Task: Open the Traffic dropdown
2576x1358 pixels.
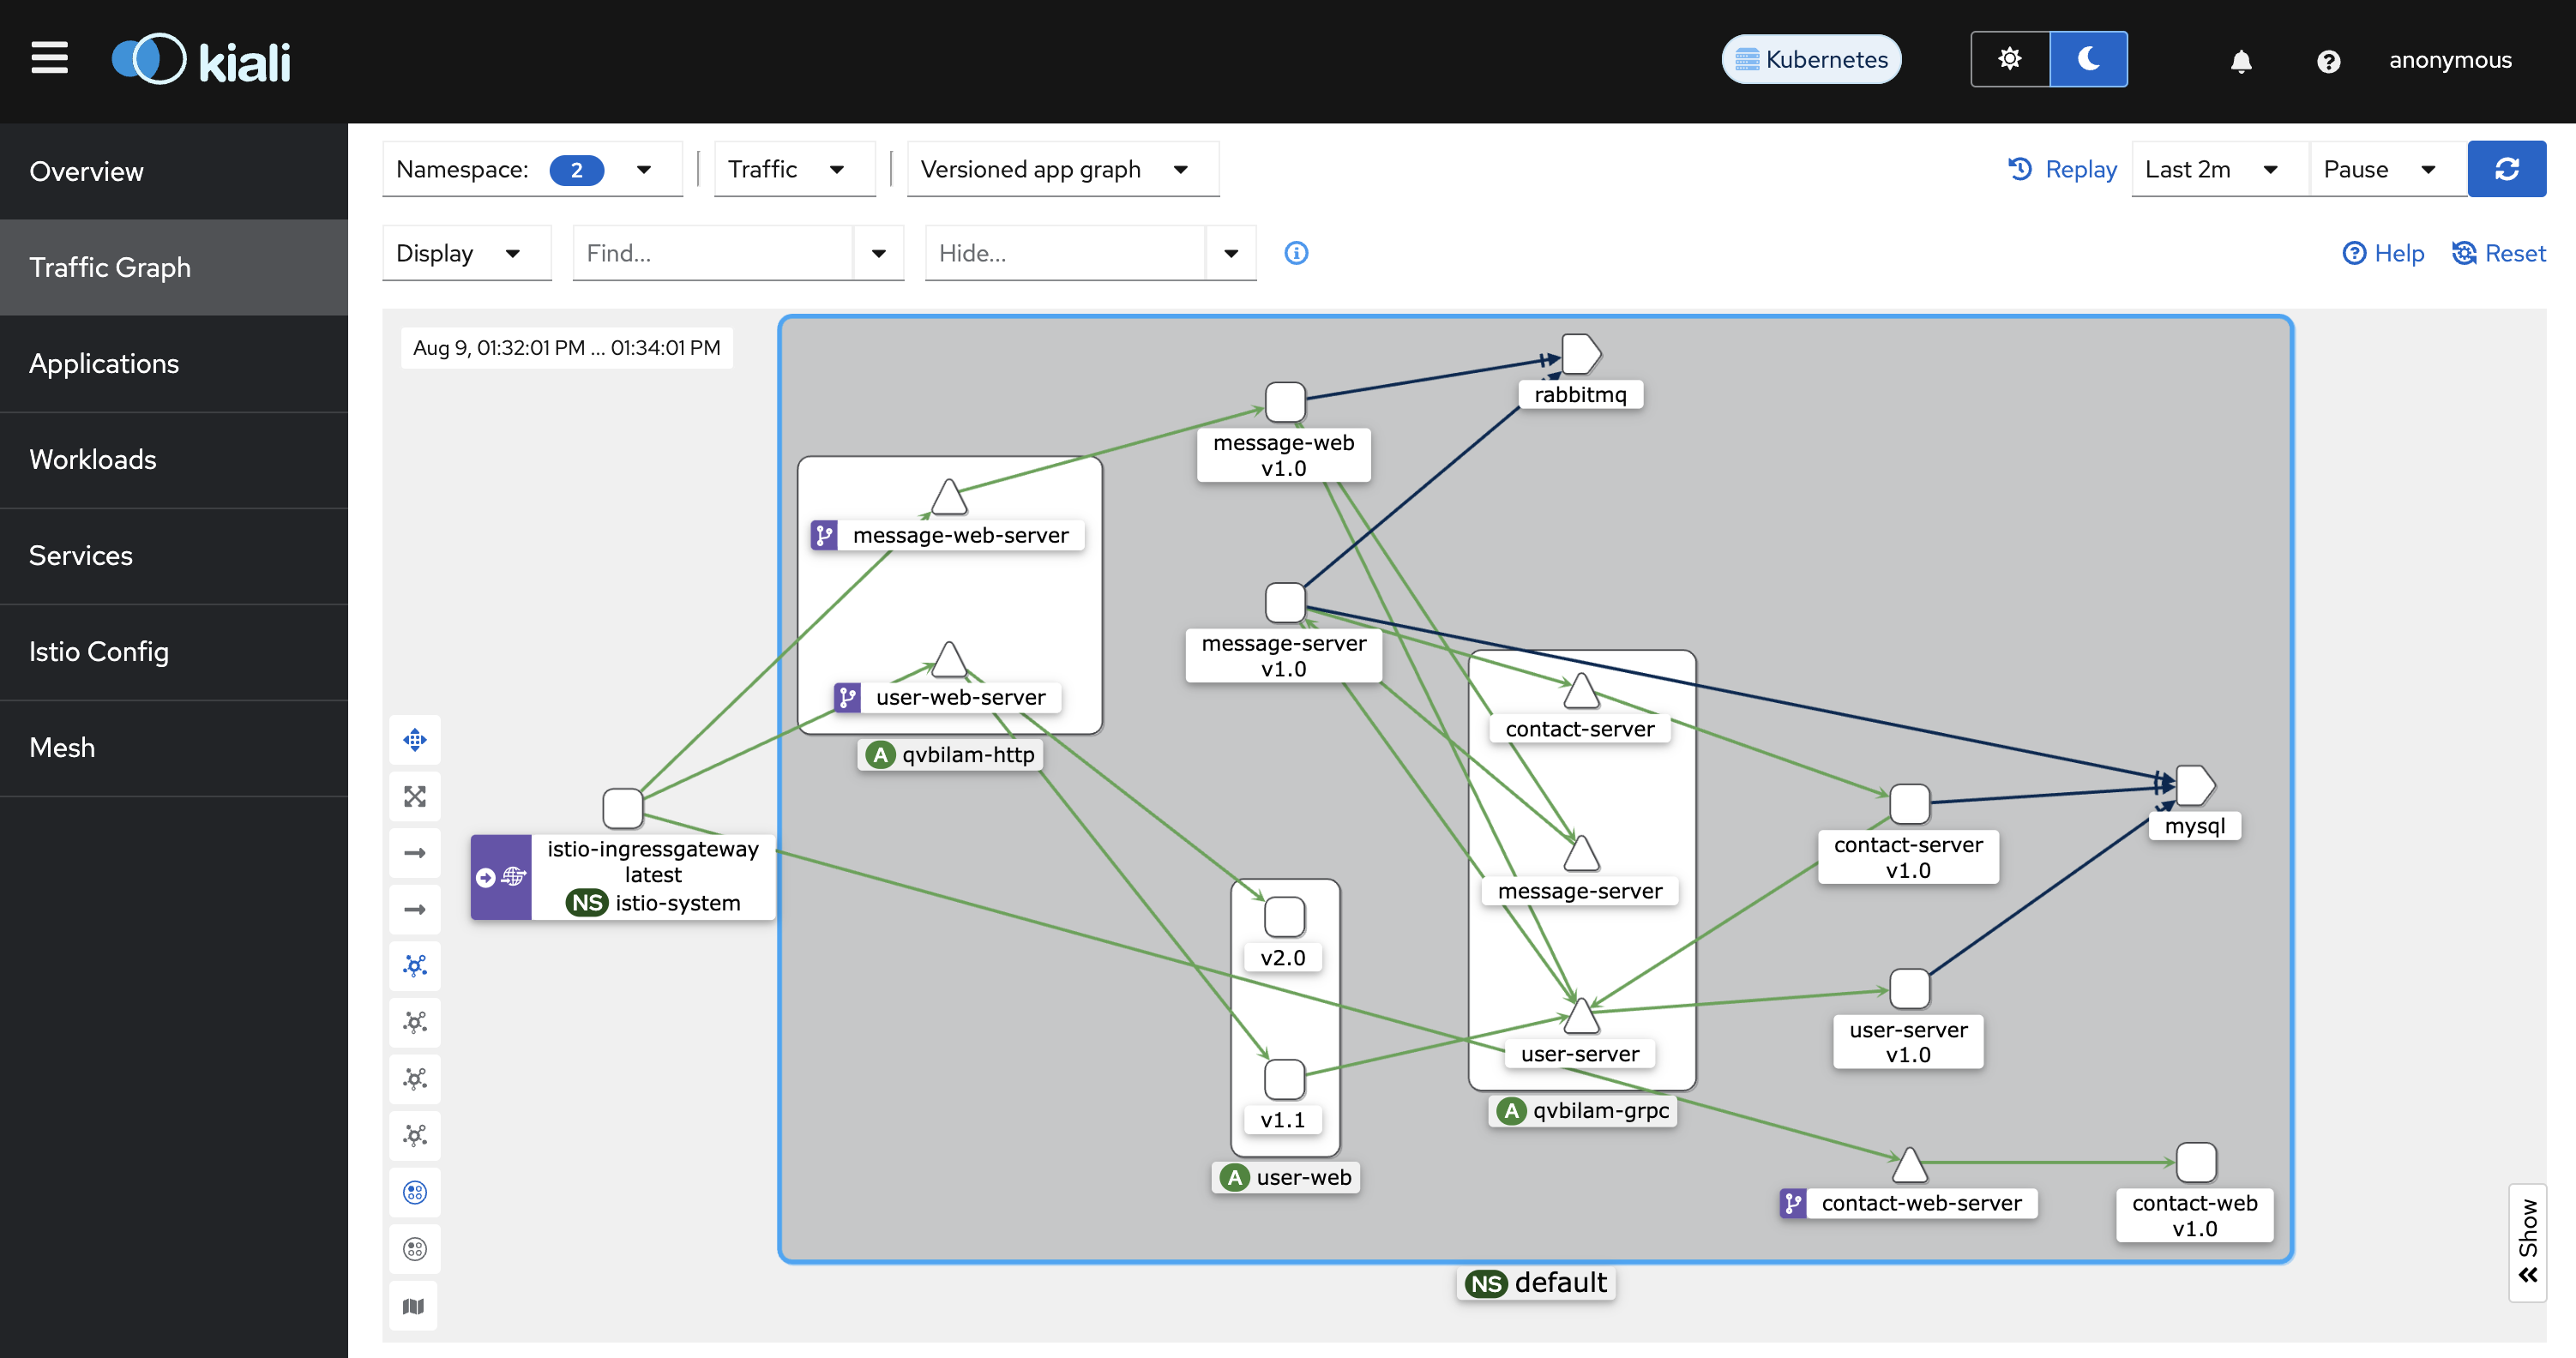Action: coord(794,169)
